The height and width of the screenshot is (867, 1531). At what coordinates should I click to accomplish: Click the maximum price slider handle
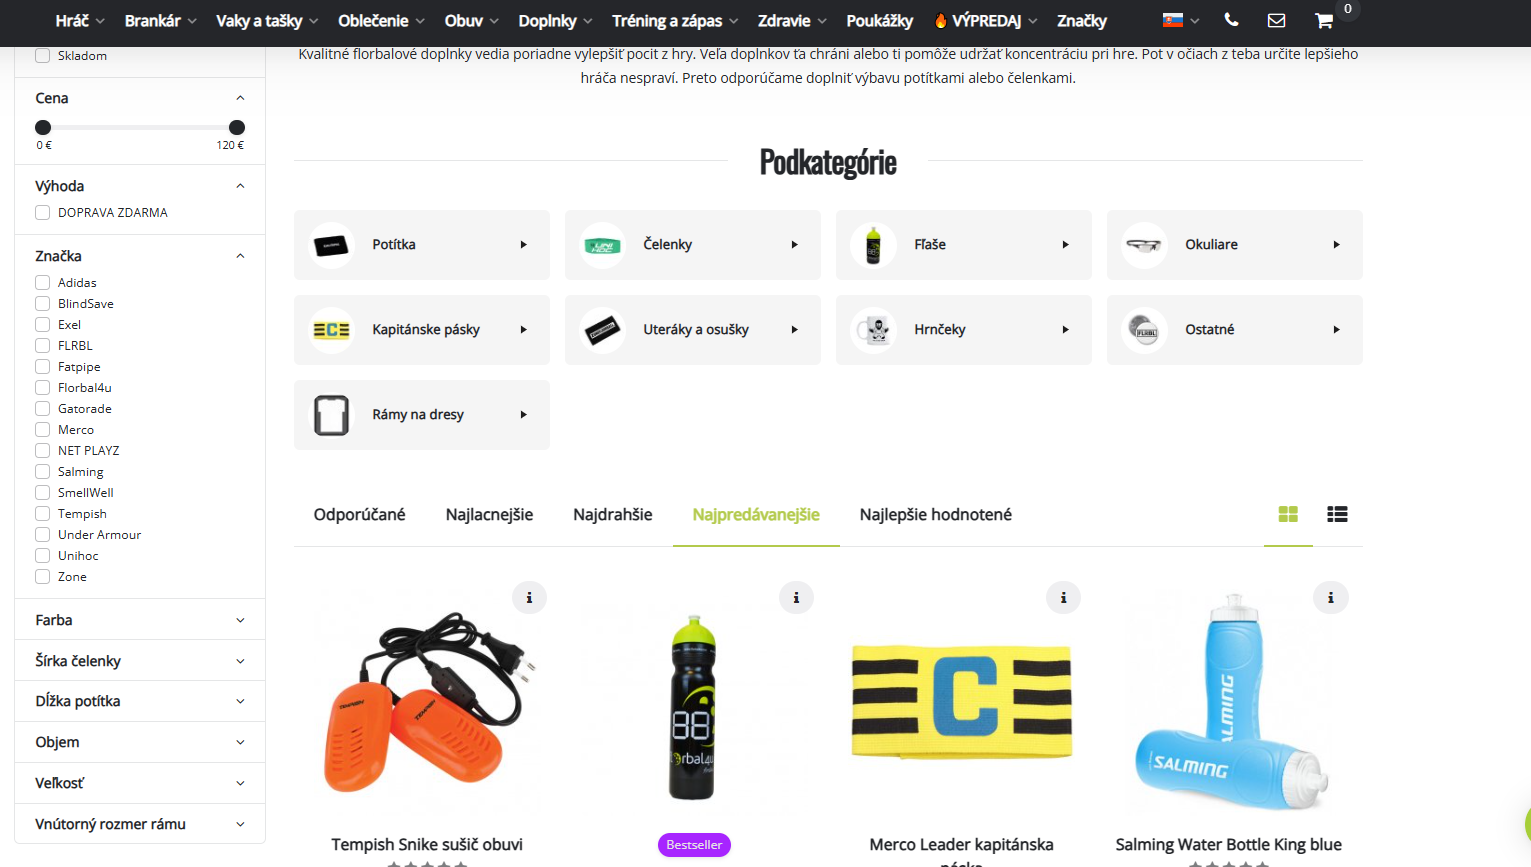click(x=237, y=127)
